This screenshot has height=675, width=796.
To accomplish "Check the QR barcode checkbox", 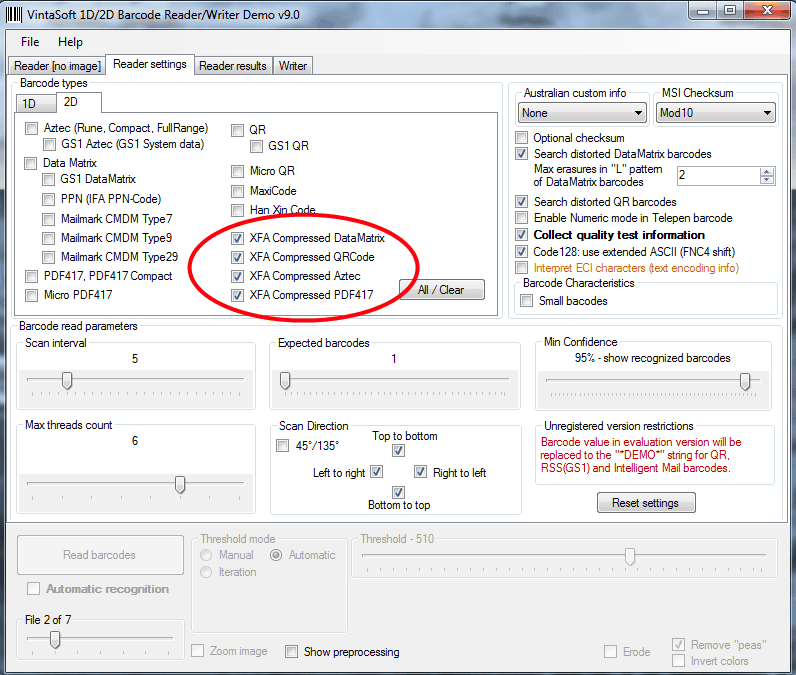I will (237, 130).
